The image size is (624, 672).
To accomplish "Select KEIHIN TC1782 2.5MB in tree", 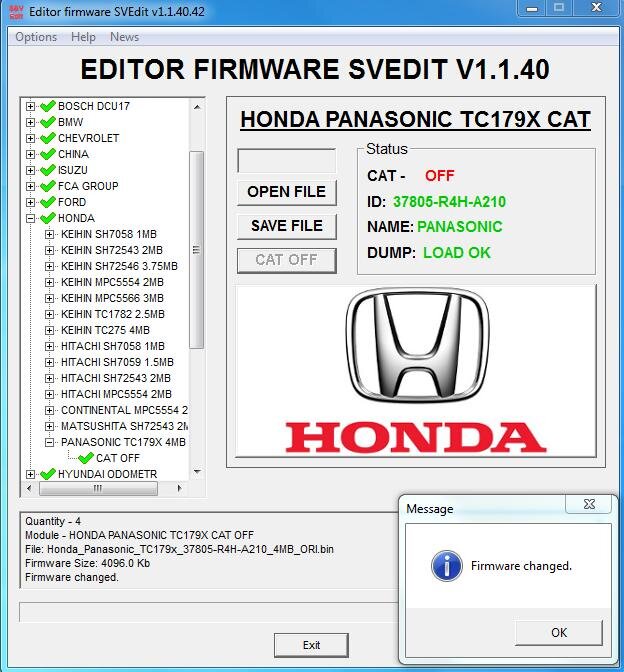I will coord(113,314).
